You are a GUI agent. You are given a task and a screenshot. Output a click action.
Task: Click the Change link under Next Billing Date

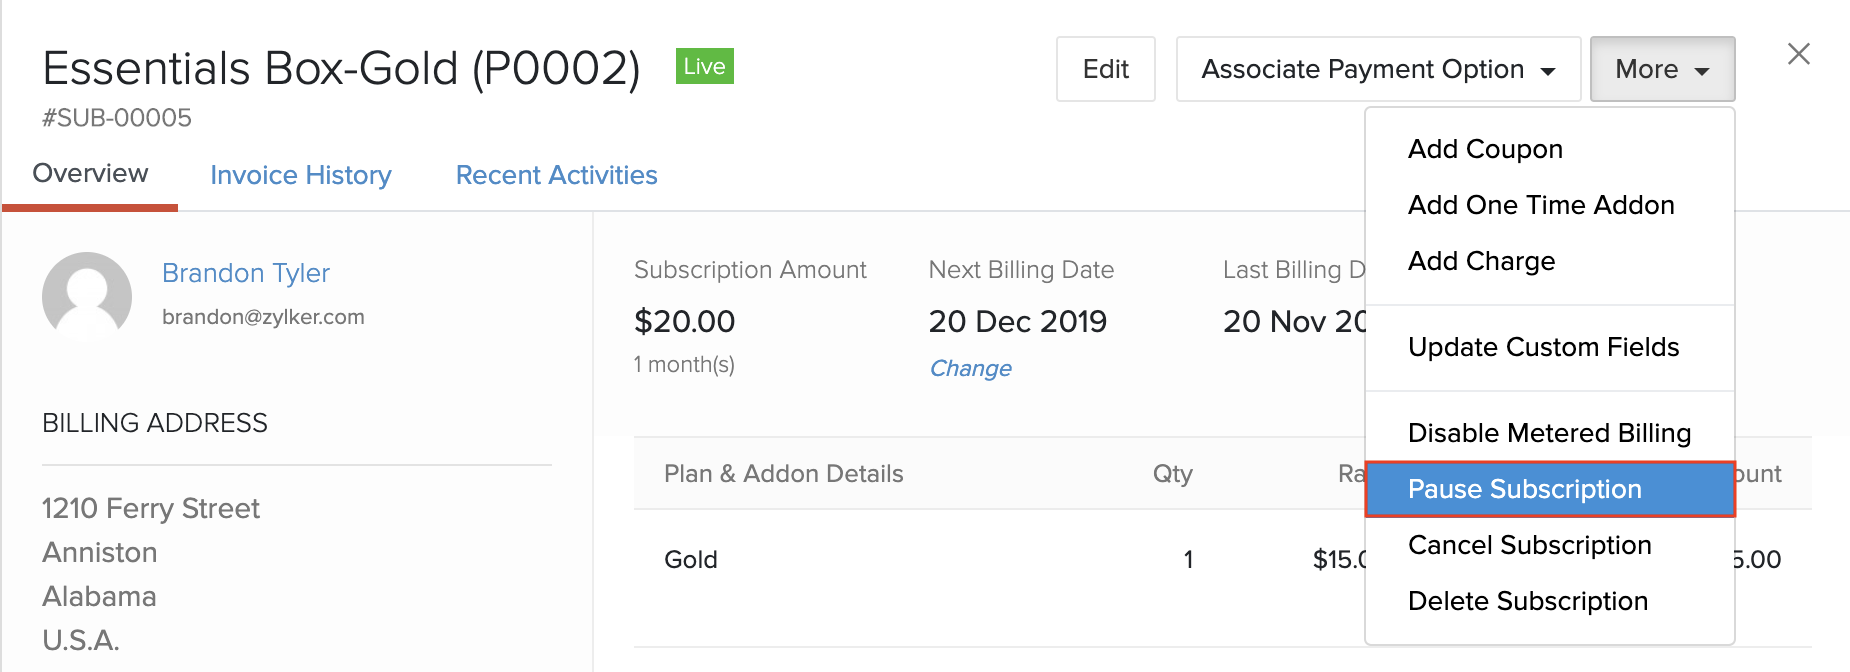click(969, 368)
